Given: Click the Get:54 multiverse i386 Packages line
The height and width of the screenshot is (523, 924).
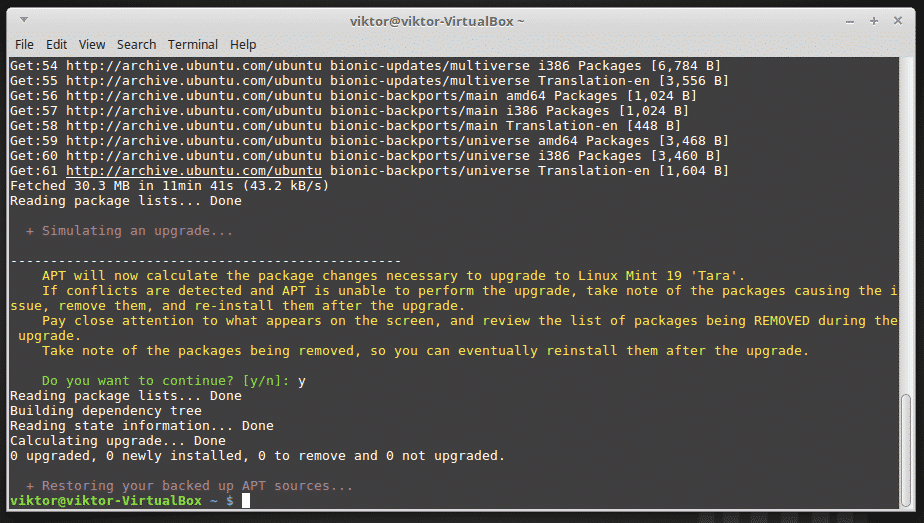Looking at the screenshot, I should click(365, 66).
